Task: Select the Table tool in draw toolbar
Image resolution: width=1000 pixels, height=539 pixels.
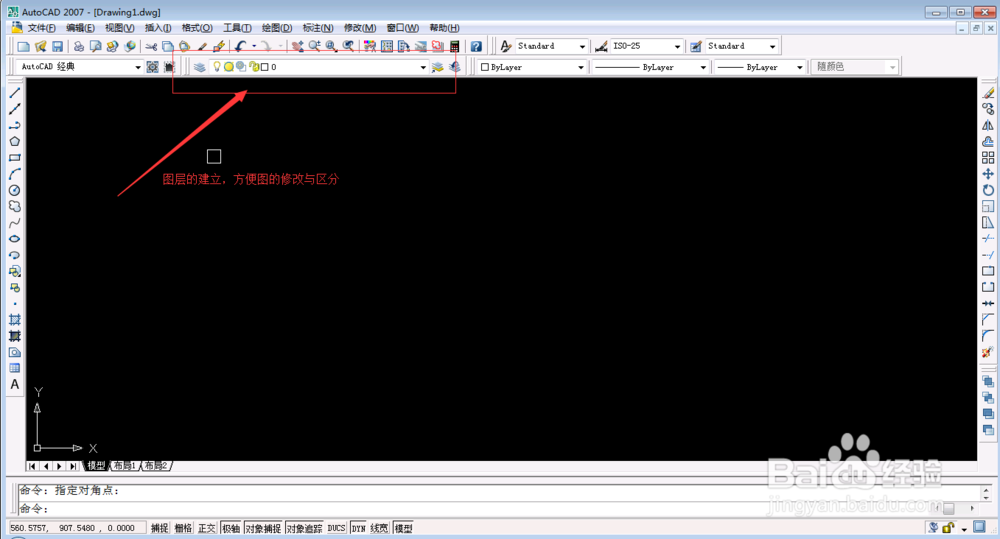Action: (x=15, y=368)
